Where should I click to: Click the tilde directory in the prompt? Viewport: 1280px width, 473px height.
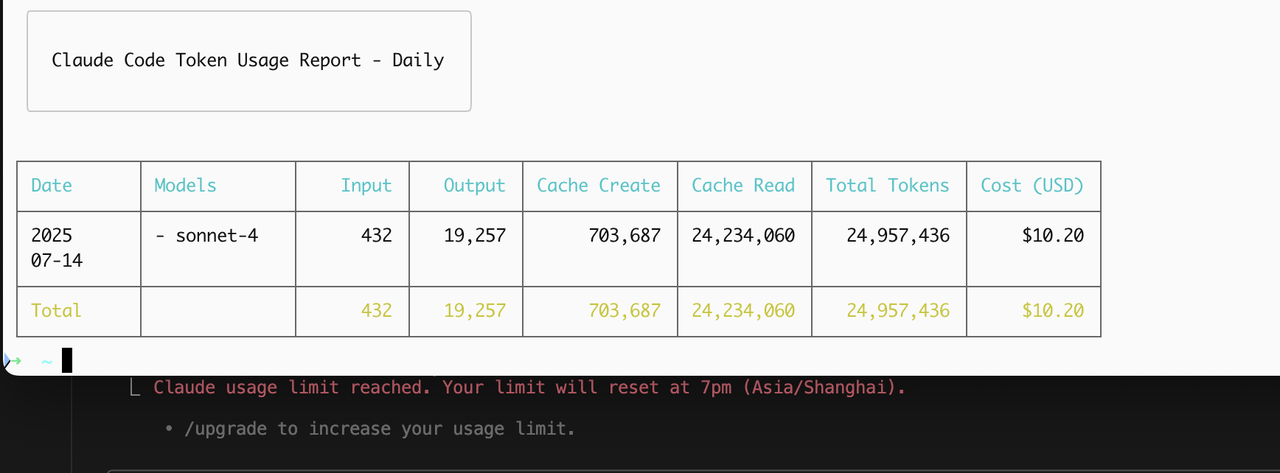point(46,361)
